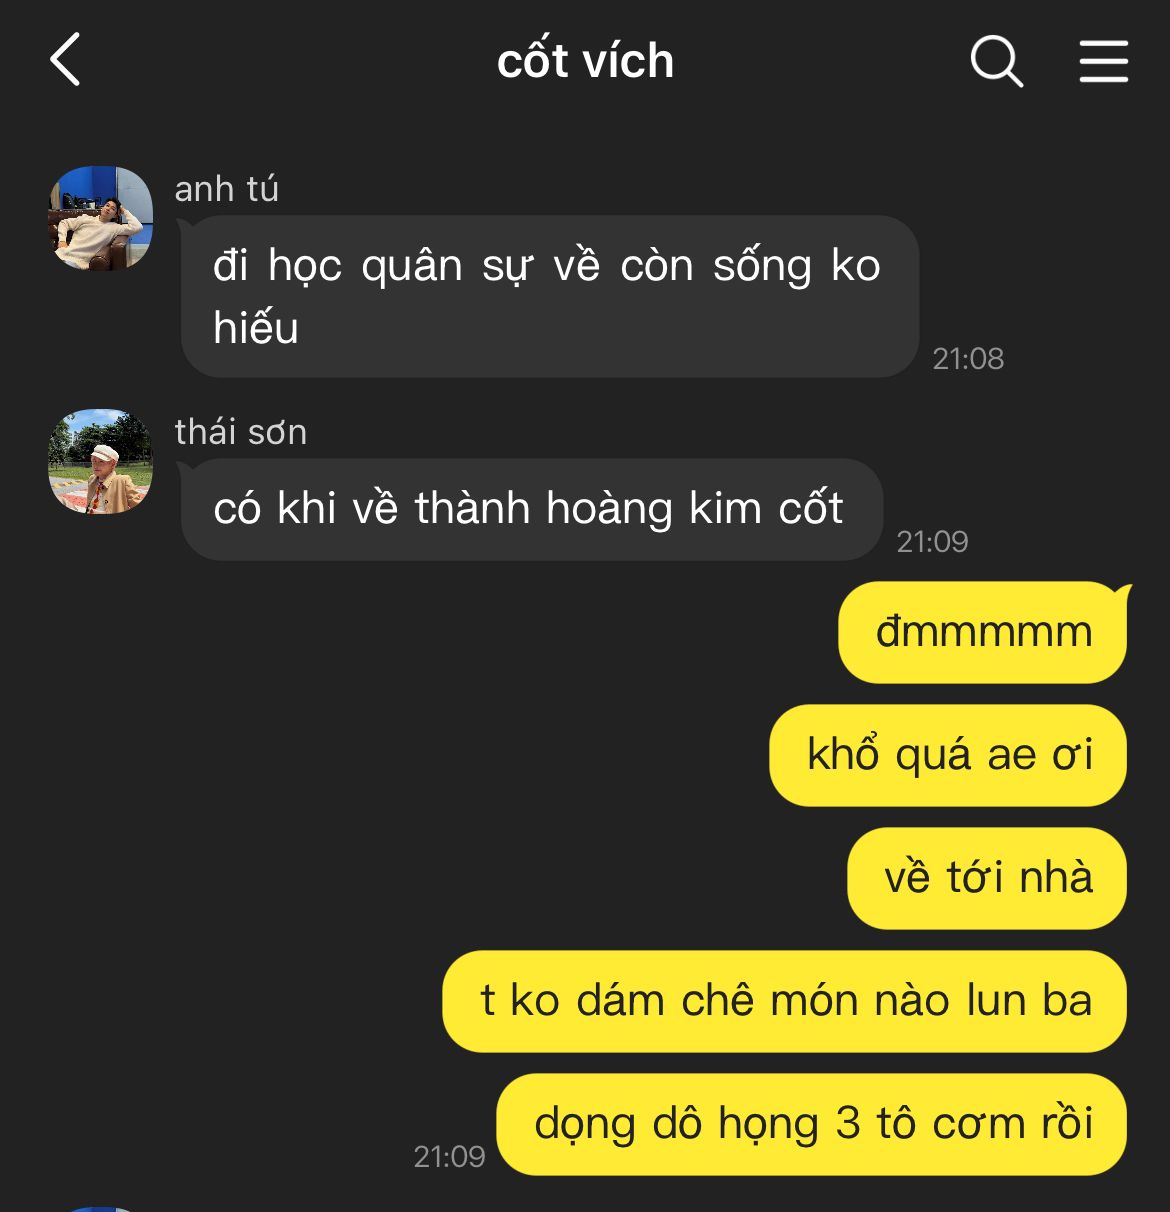Tap the khổ quá ae ơi bubble
The height and width of the screenshot is (1212, 1170).
click(x=948, y=755)
